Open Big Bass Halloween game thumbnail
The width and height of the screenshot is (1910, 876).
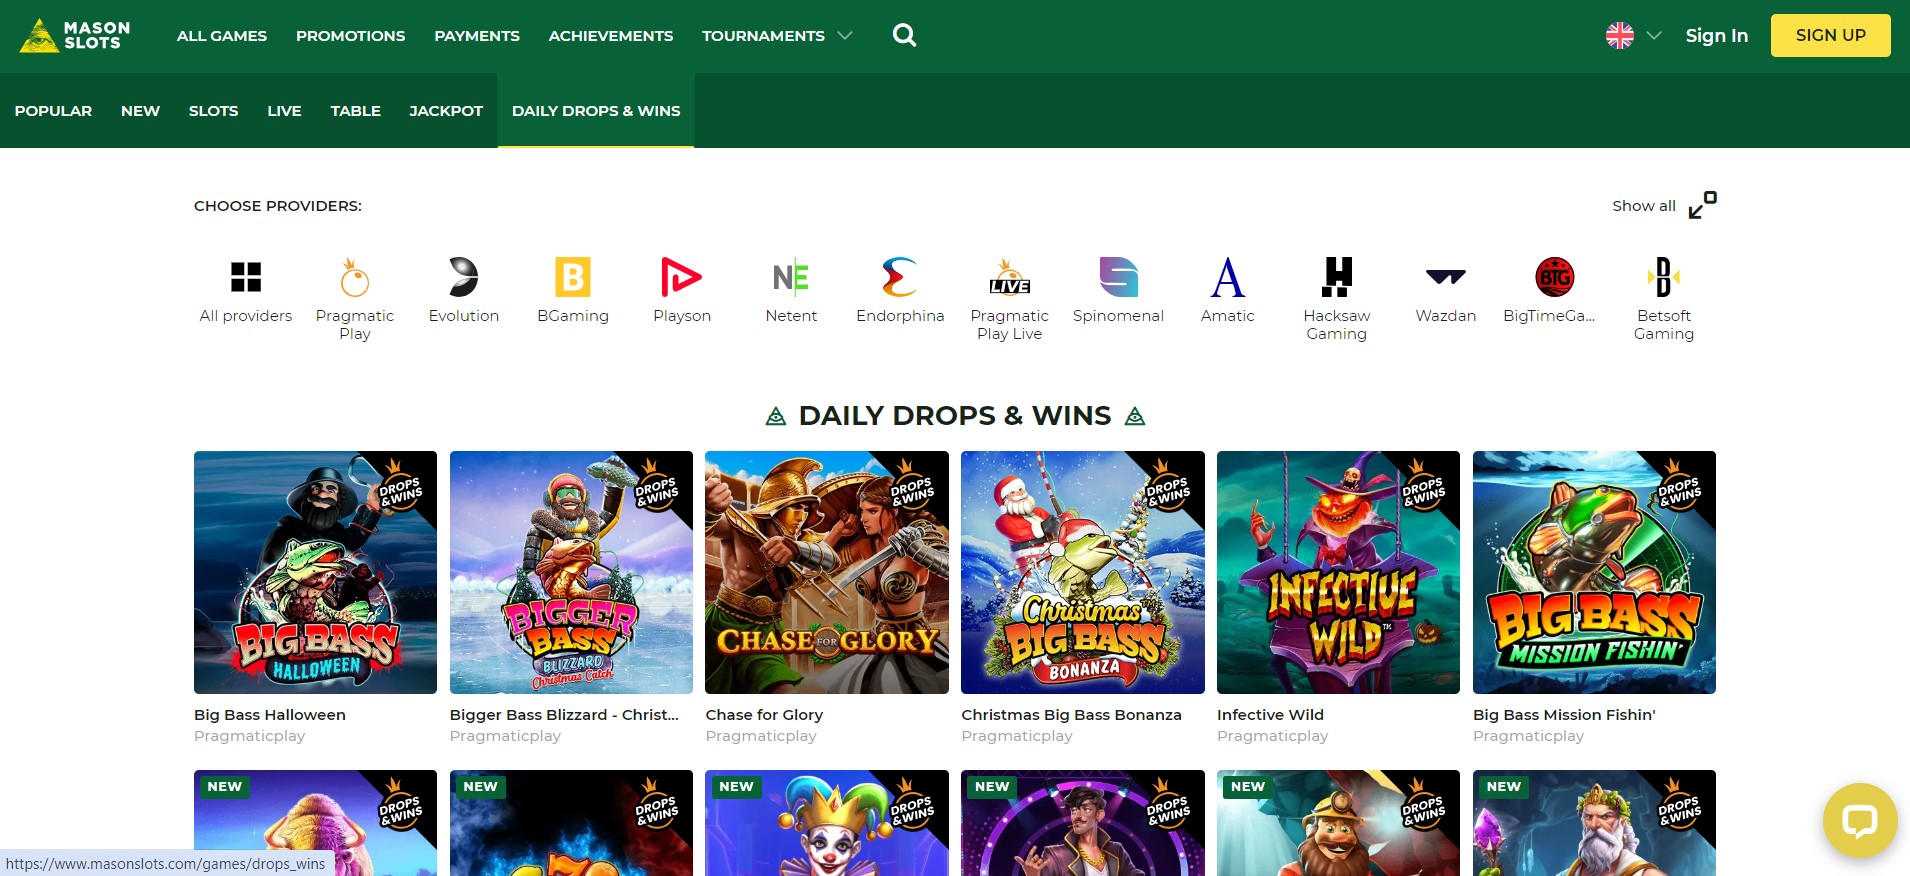[x=315, y=572]
